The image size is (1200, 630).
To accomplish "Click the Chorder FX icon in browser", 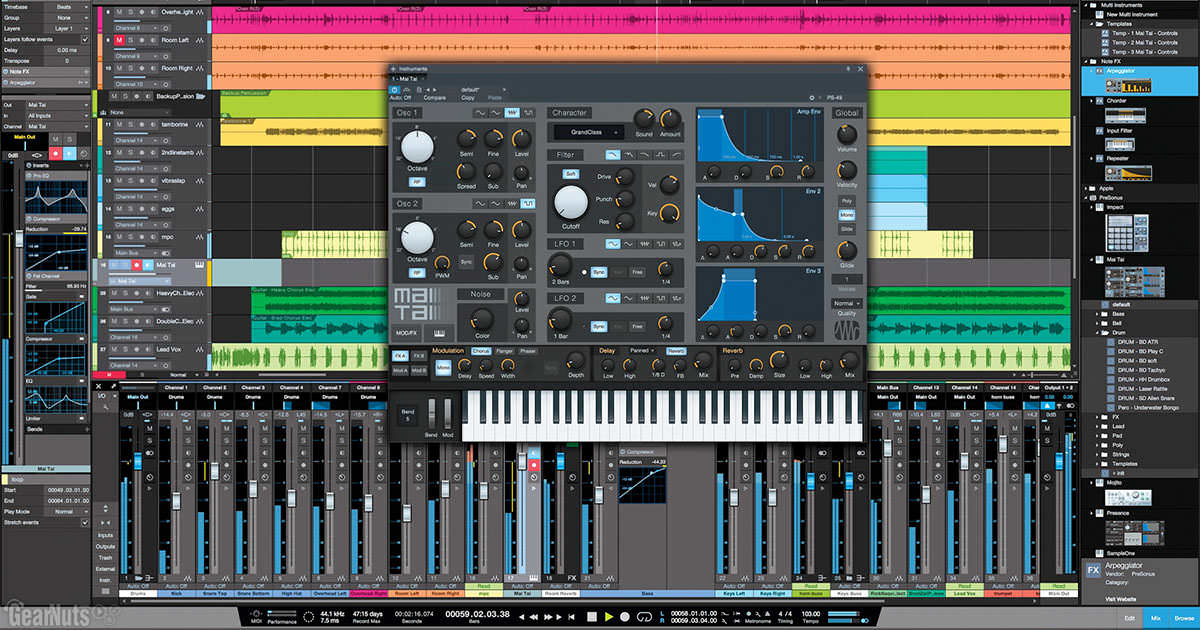I will click(1099, 100).
